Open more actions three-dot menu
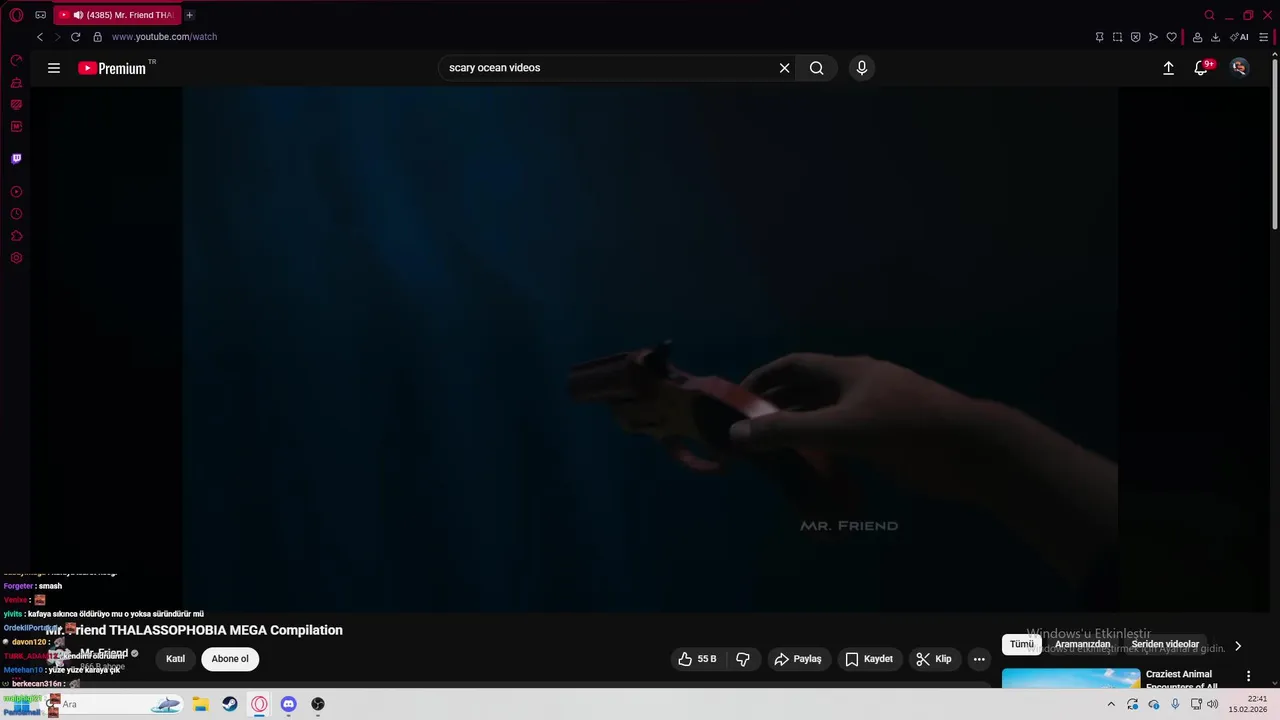 pyautogui.click(x=979, y=659)
